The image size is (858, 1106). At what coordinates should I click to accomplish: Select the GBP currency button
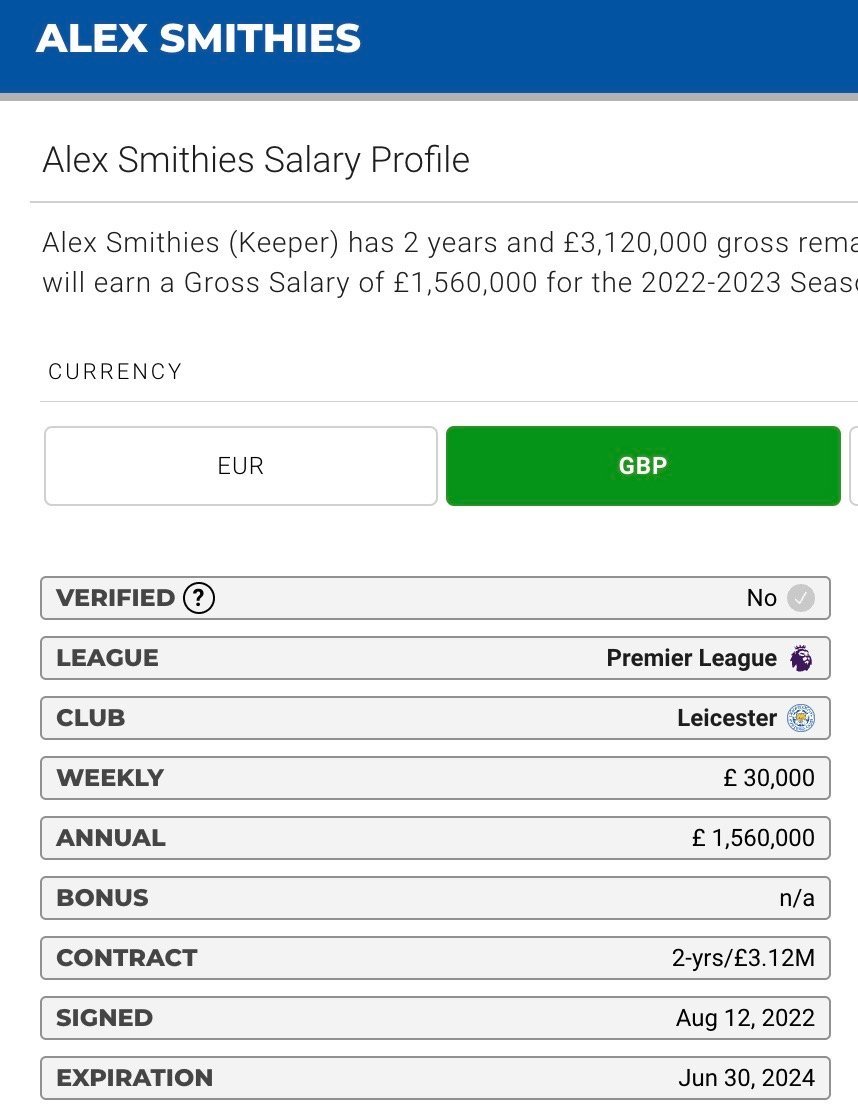643,466
